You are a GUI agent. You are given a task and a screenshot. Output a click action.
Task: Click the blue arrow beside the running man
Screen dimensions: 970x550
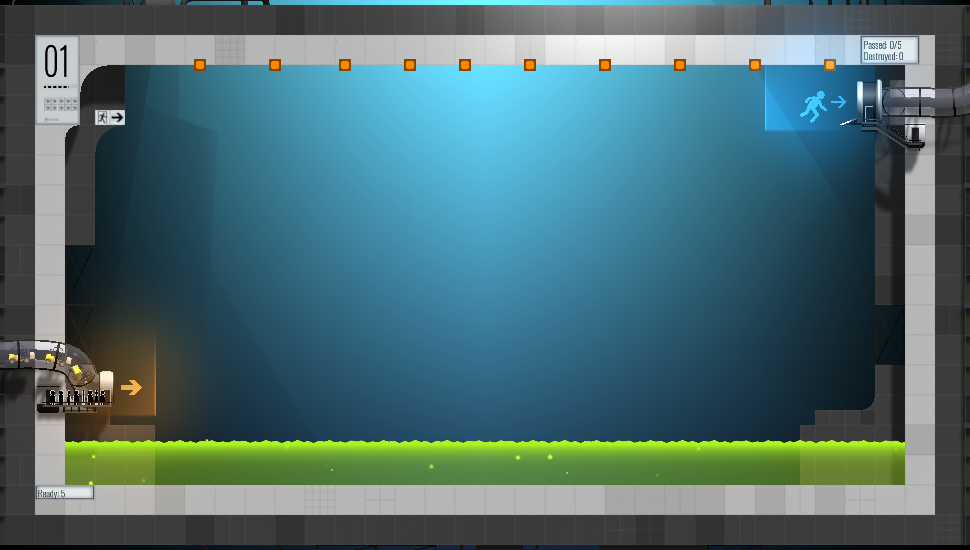(x=838, y=101)
